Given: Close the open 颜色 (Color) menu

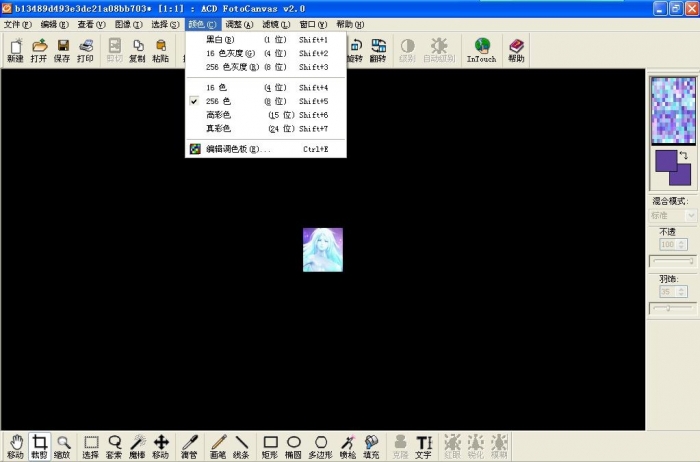Looking at the screenshot, I should tap(202, 25).
